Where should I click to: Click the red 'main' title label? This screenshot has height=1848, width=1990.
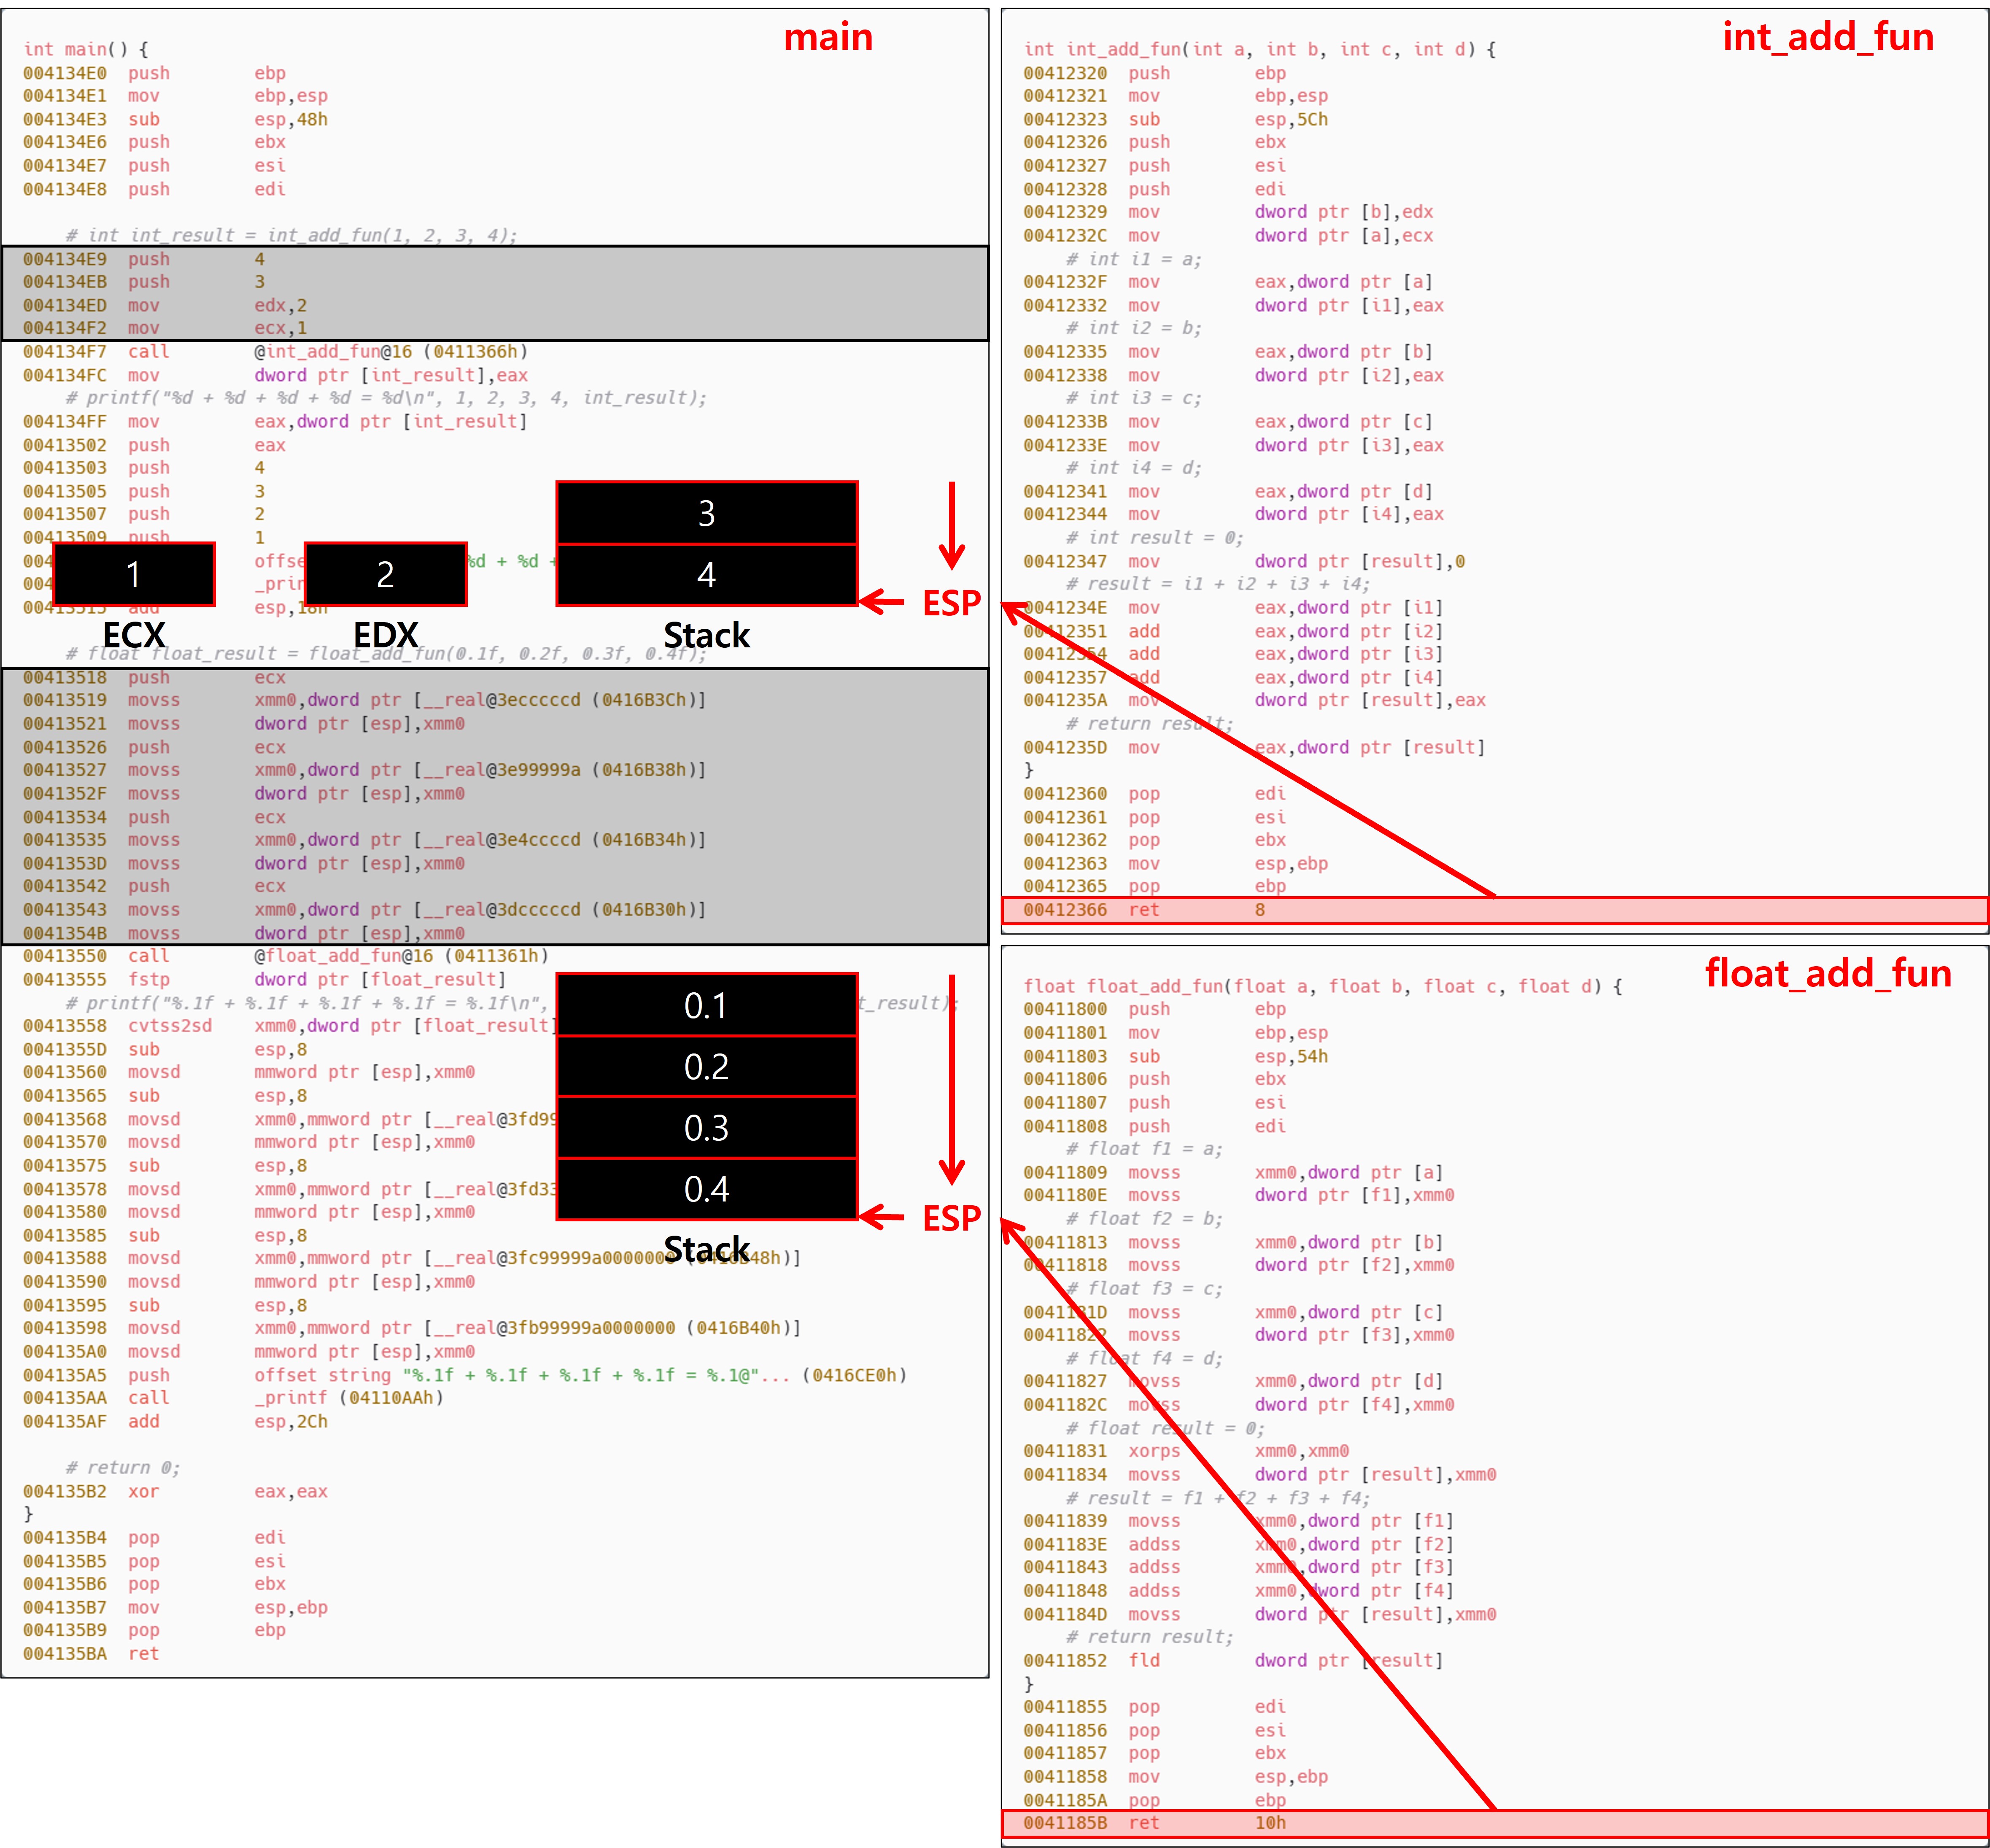[x=827, y=38]
